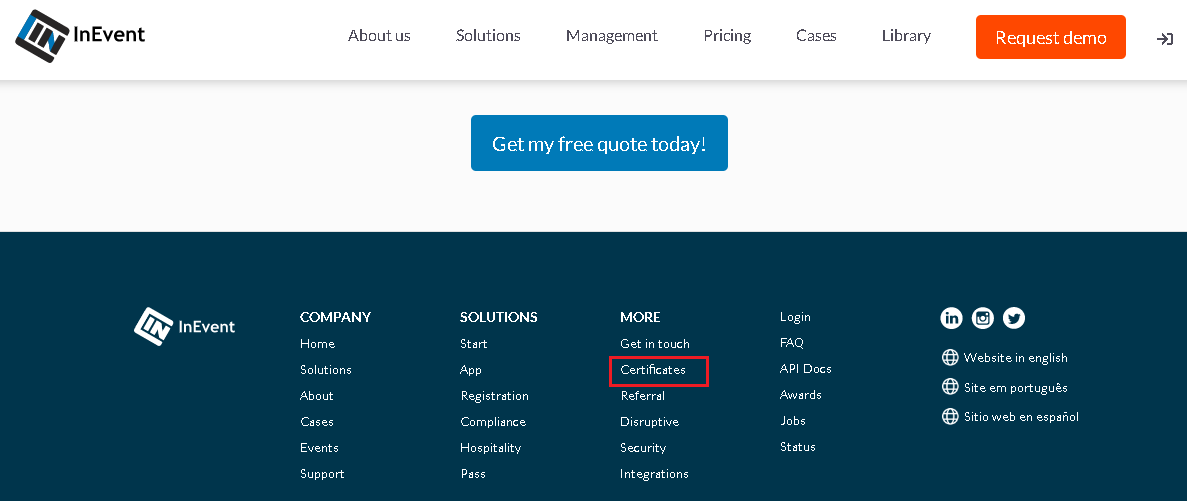The image size is (1187, 501).
Task: Open the Solutions menu in header
Action: tap(488, 36)
